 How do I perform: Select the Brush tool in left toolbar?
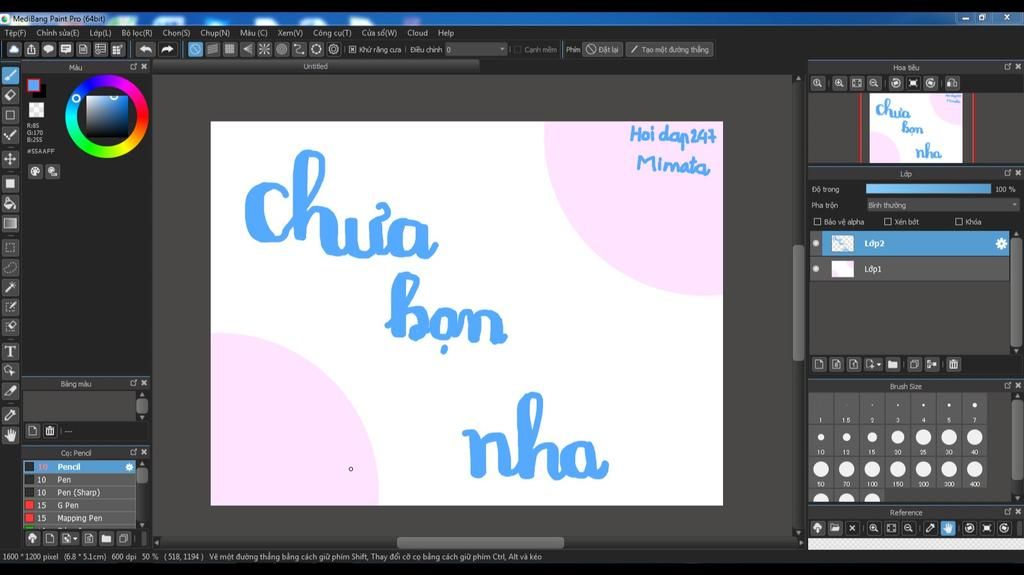point(10,75)
